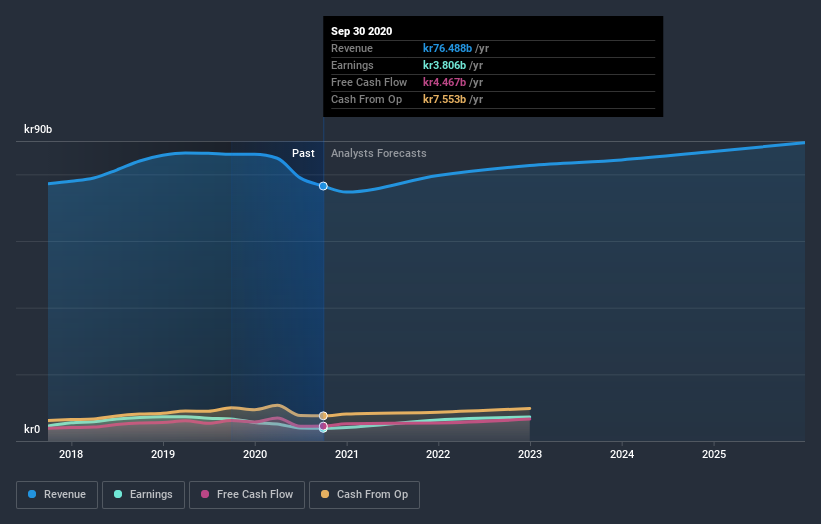Image resolution: width=821 pixels, height=524 pixels.
Task: Click the Past region label
Action: tap(303, 153)
